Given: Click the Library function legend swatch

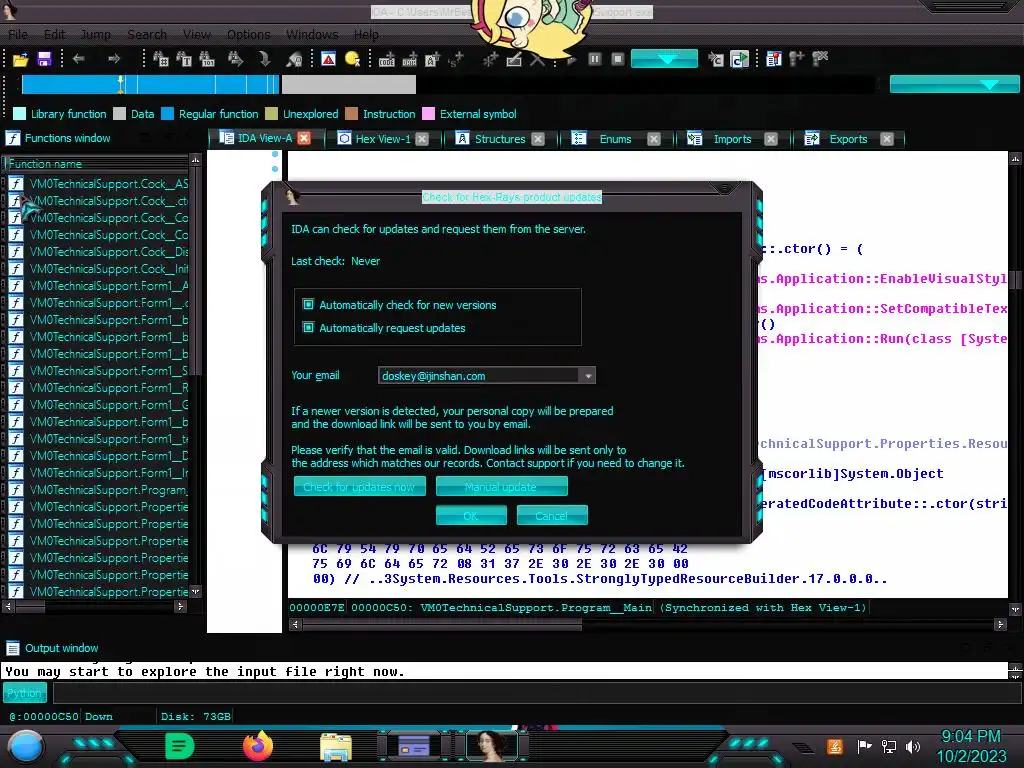Looking at the screenshot, I should [x=20, y=114].
